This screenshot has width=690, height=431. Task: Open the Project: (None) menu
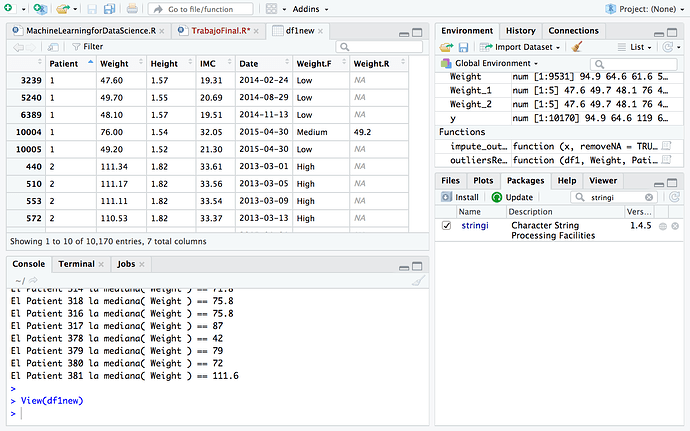(645, 9)
